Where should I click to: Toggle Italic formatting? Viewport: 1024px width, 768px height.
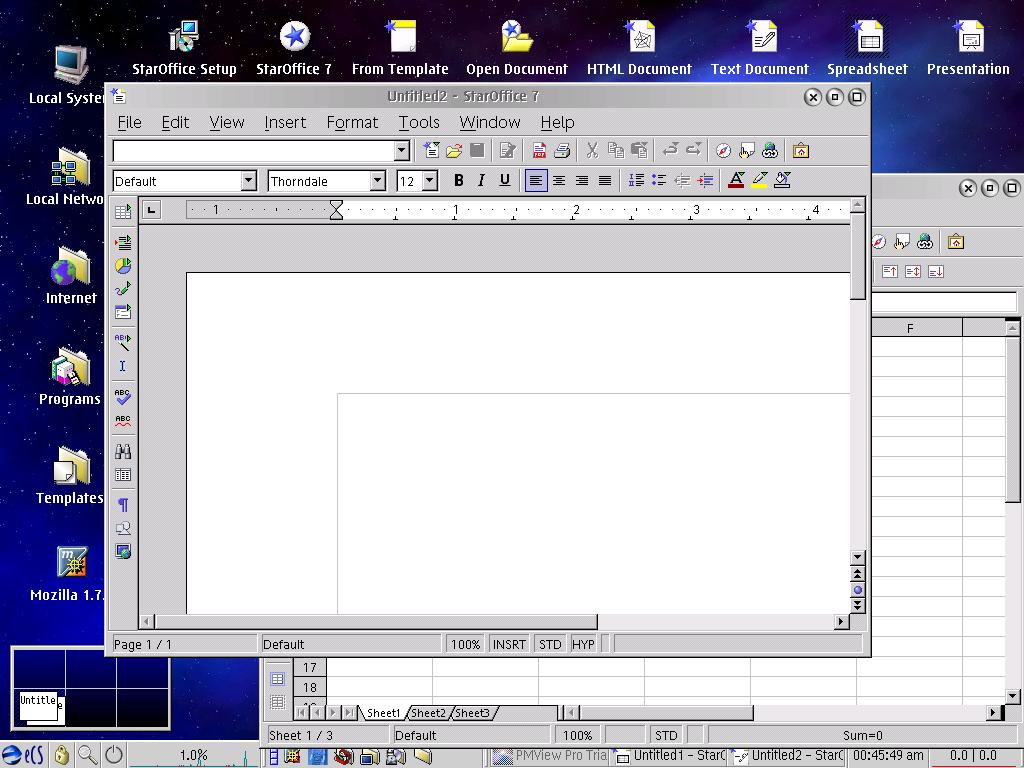[481, 181]
